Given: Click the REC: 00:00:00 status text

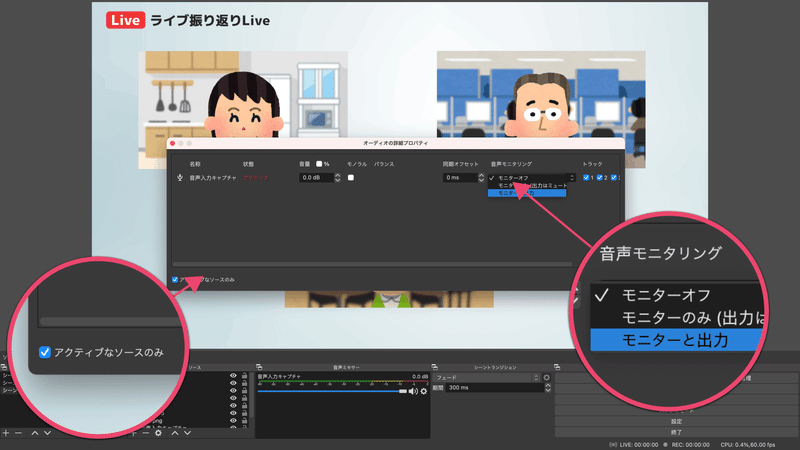Looking at the screenshot, I should point(690,445).
